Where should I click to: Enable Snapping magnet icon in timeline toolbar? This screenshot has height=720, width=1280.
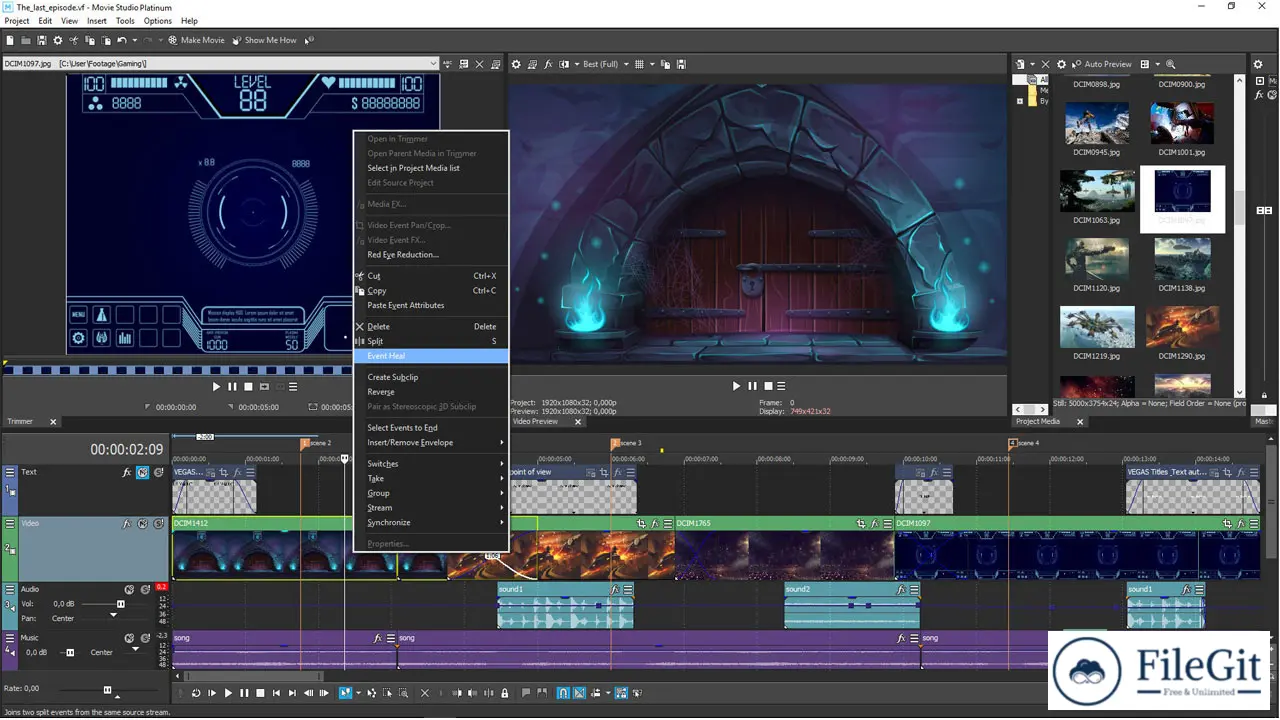tap(563, 693)
